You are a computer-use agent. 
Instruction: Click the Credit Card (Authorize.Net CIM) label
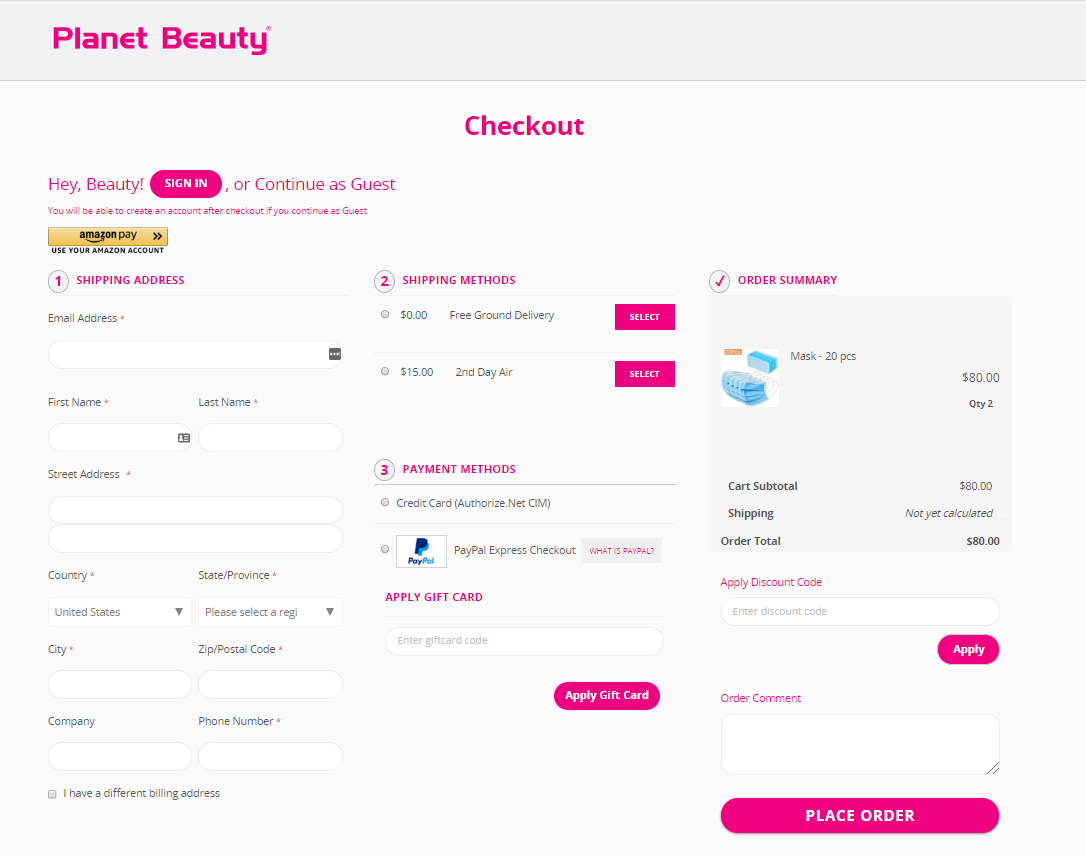(x=473, y=503)
